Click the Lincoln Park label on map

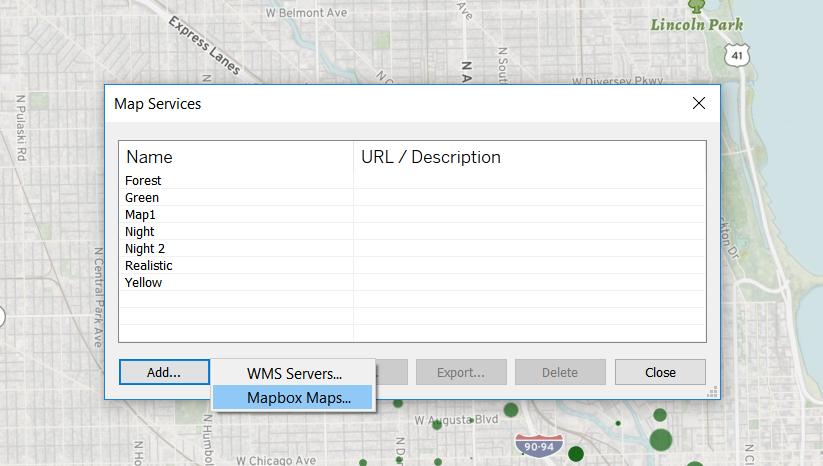697,25
